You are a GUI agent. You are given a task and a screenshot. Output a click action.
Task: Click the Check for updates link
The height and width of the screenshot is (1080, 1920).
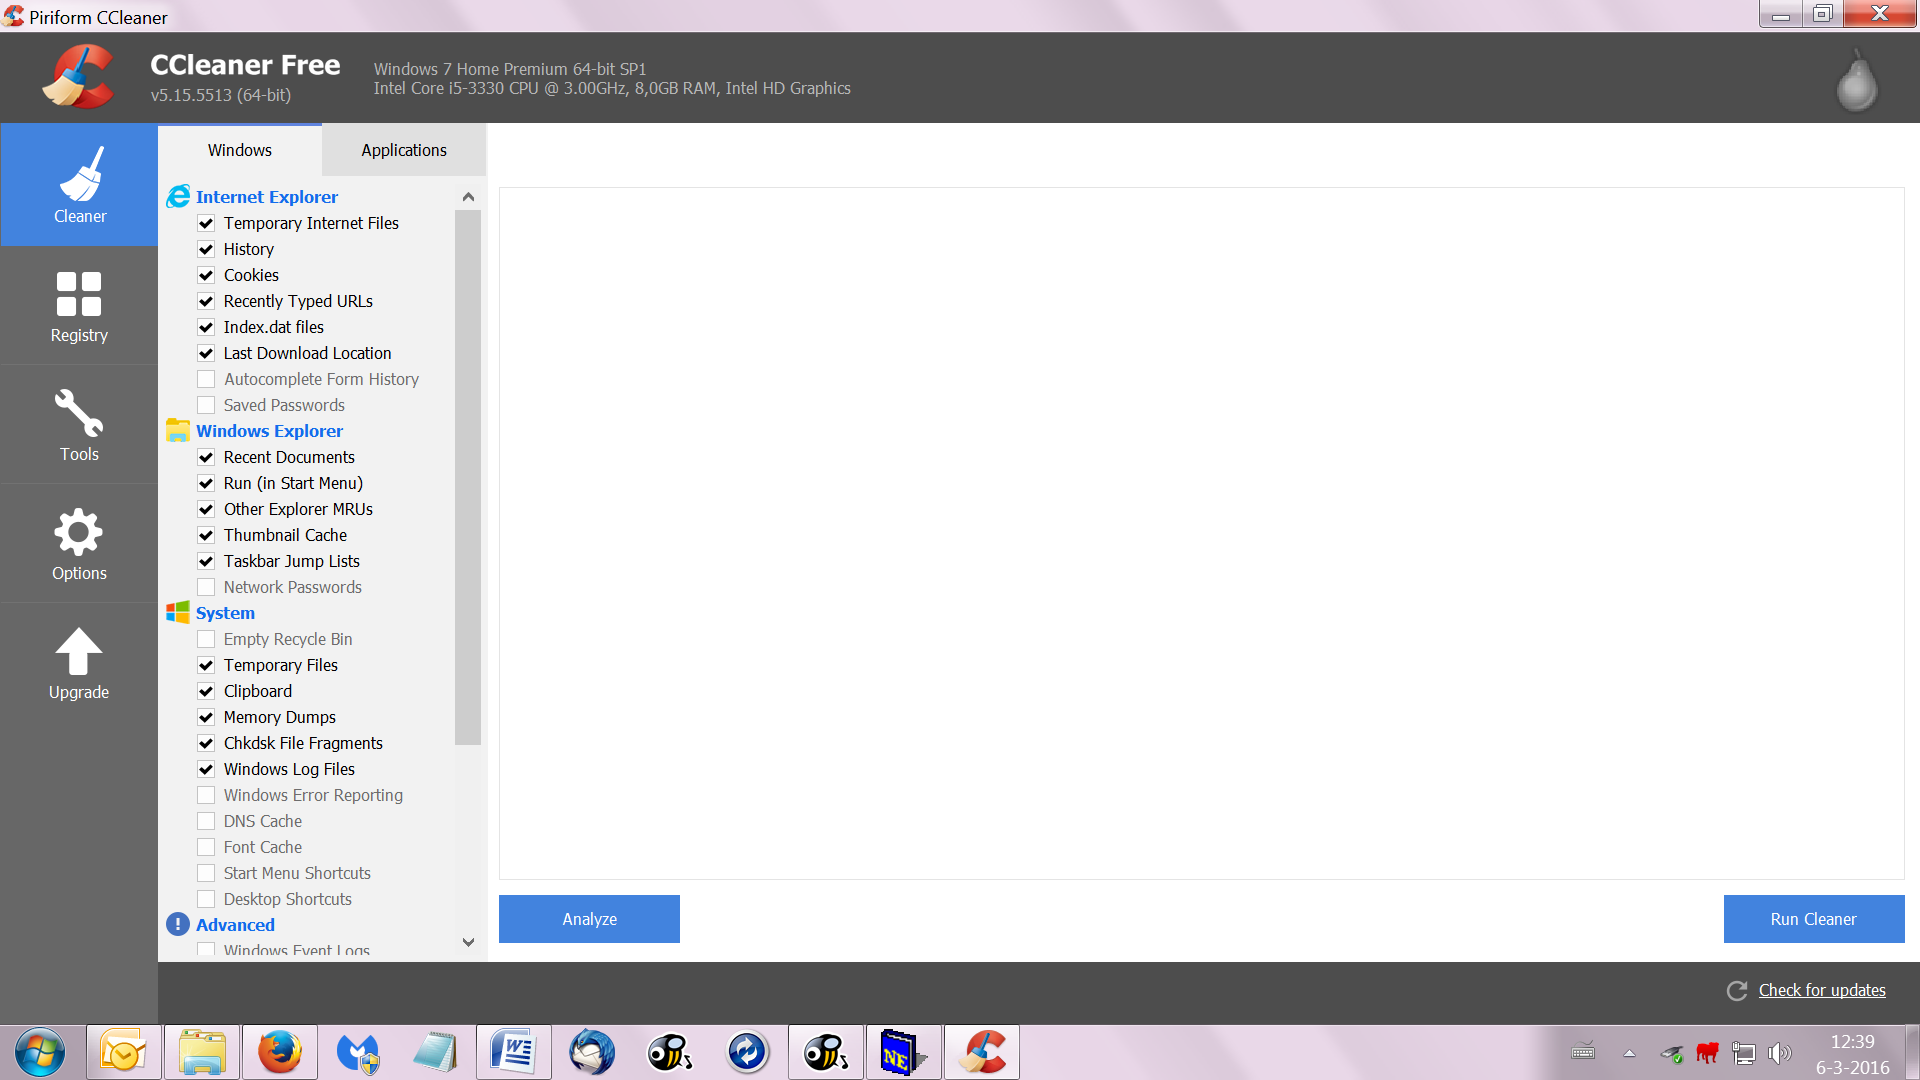pos(1822,990)
